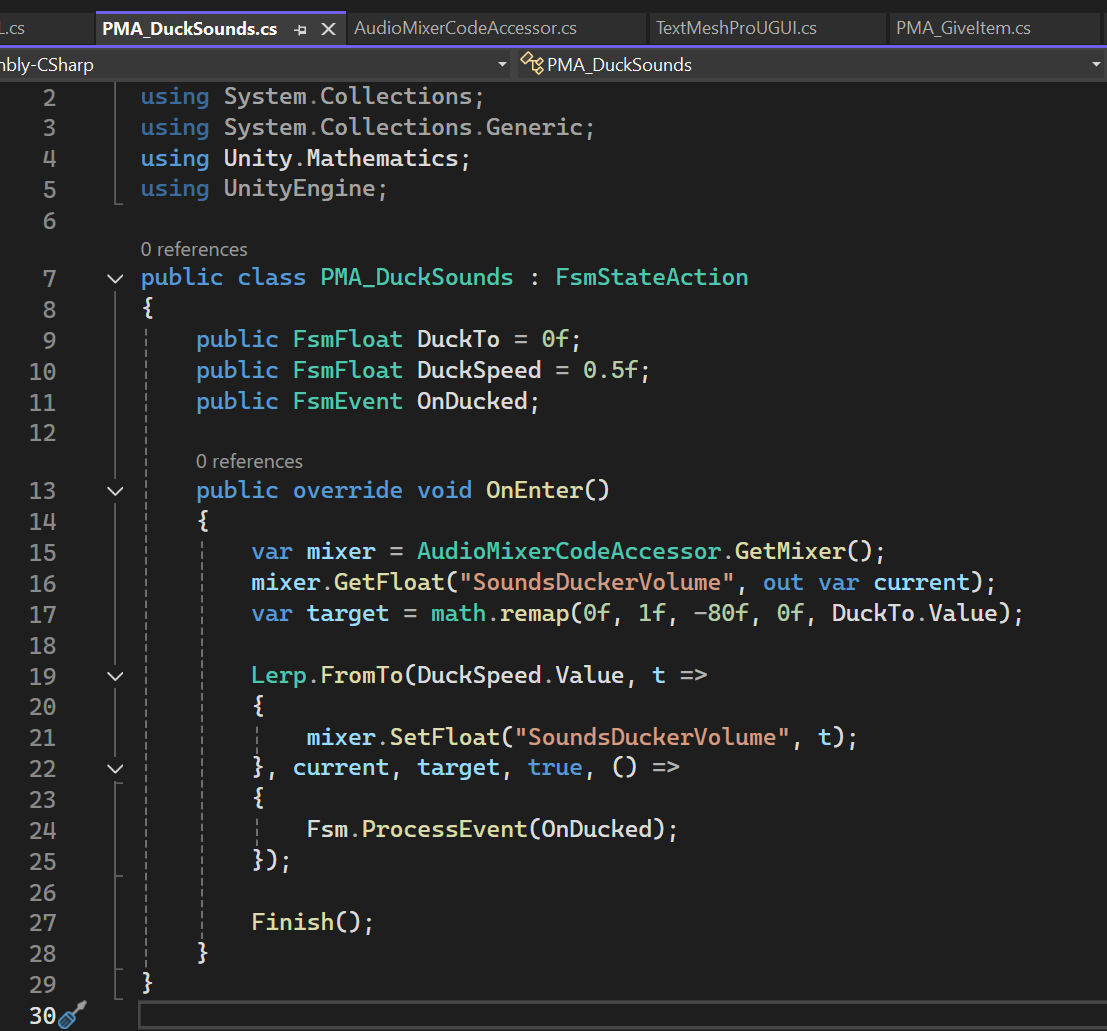This screenshot has height=1031, width=1107.
Task: Click using UnityEngine on line 5
Action: pos(264,189)
